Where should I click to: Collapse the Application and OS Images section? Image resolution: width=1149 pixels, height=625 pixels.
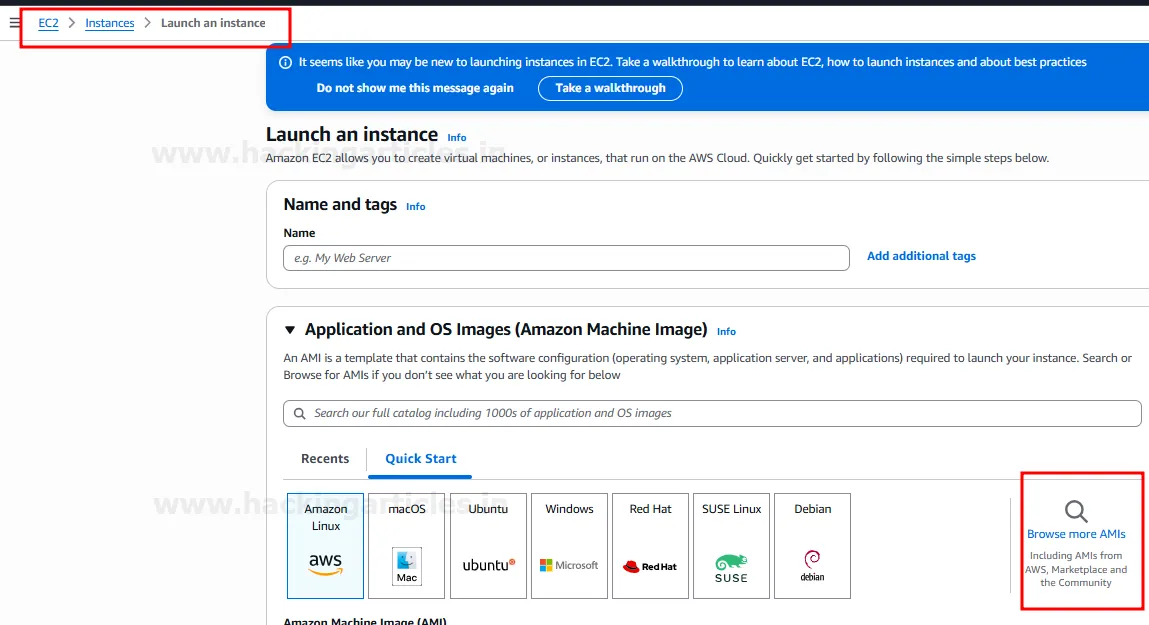click(289, 328)
